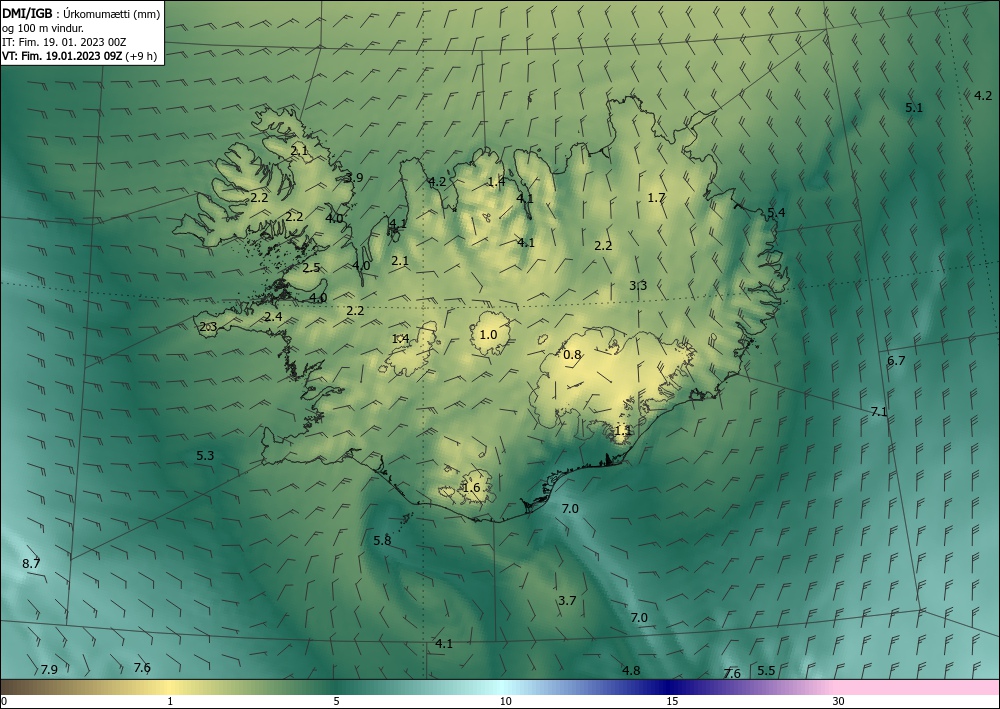Click the map value 5.4 on the east coast
The height and width of the screenshot is (709, 1000).
click(776, 212)
